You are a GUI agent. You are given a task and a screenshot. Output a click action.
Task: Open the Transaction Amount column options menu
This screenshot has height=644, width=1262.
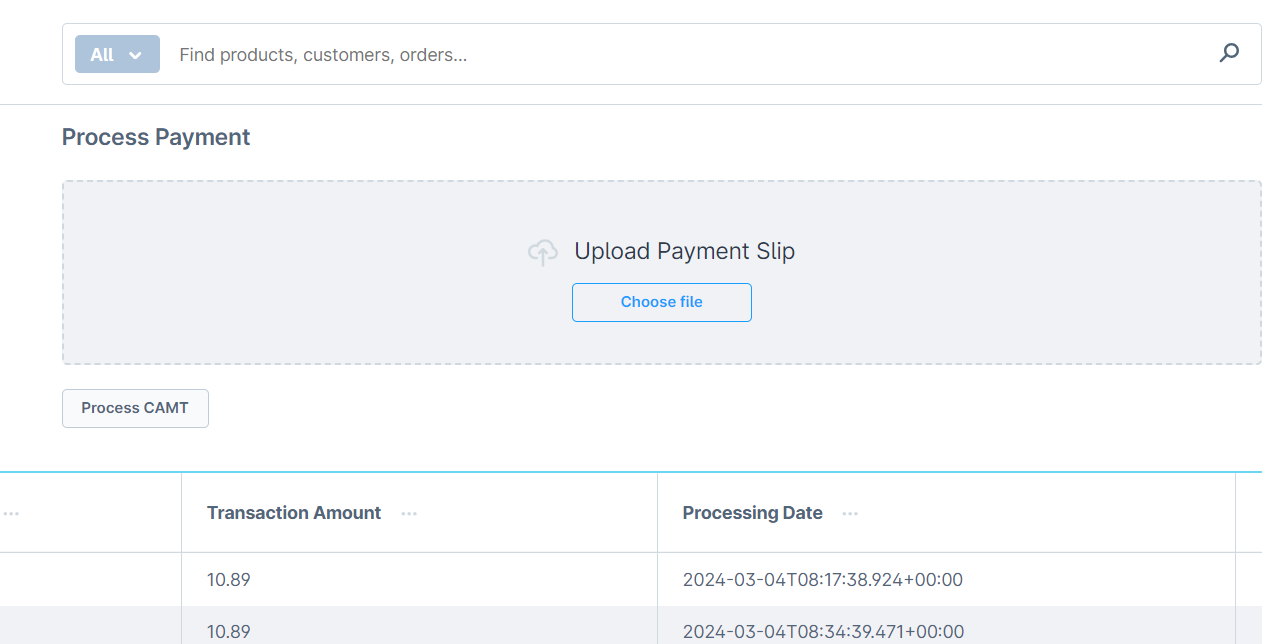(409, 513)
